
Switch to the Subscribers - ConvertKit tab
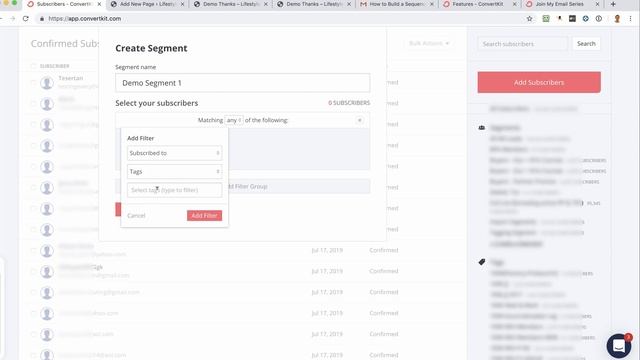tap(64, 4)
